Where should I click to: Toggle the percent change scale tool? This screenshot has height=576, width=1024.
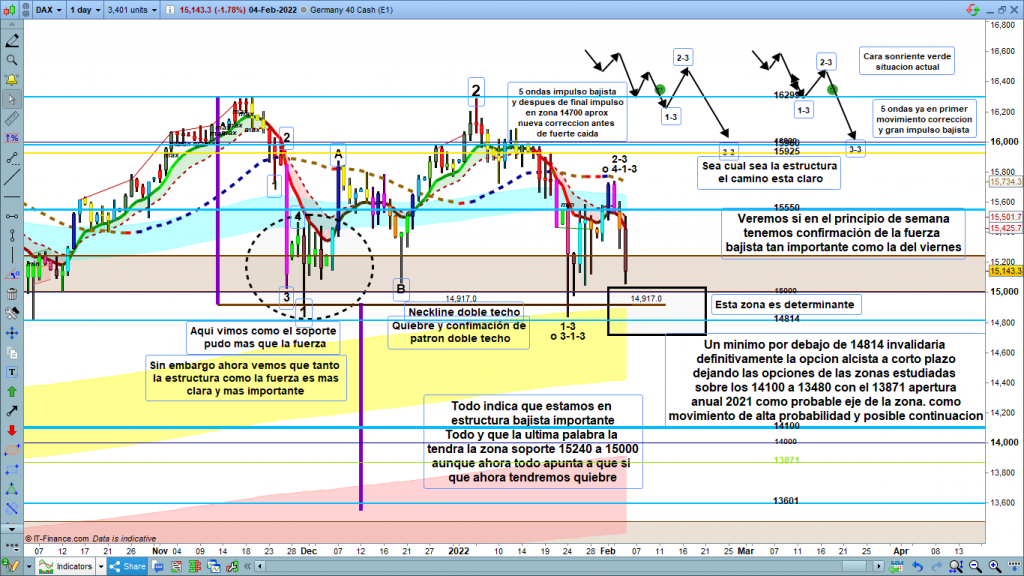pos(11,137)
